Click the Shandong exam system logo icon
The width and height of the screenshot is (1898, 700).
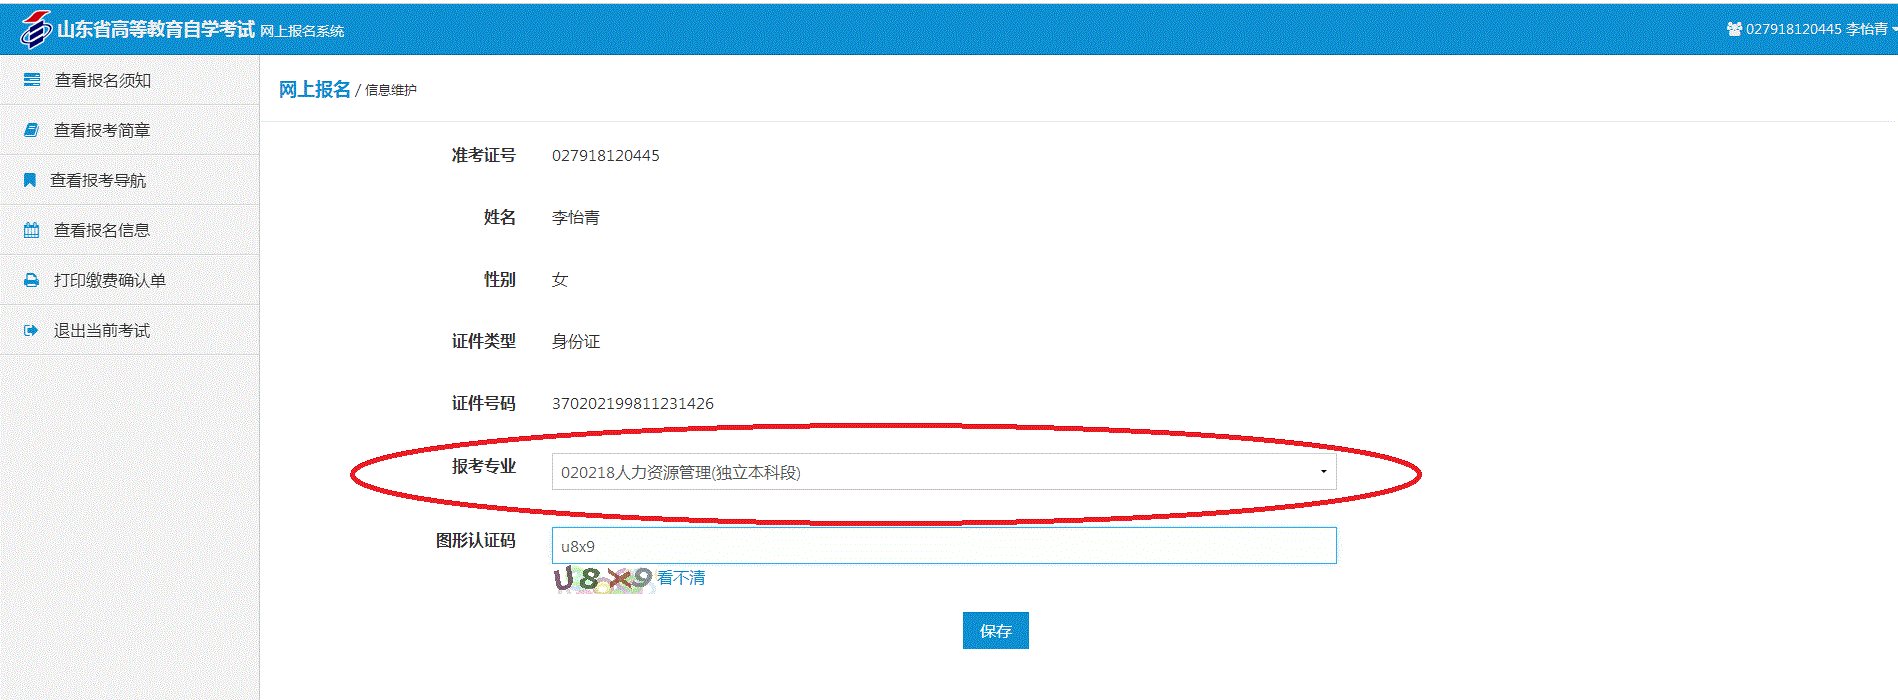tap(35, 29)
